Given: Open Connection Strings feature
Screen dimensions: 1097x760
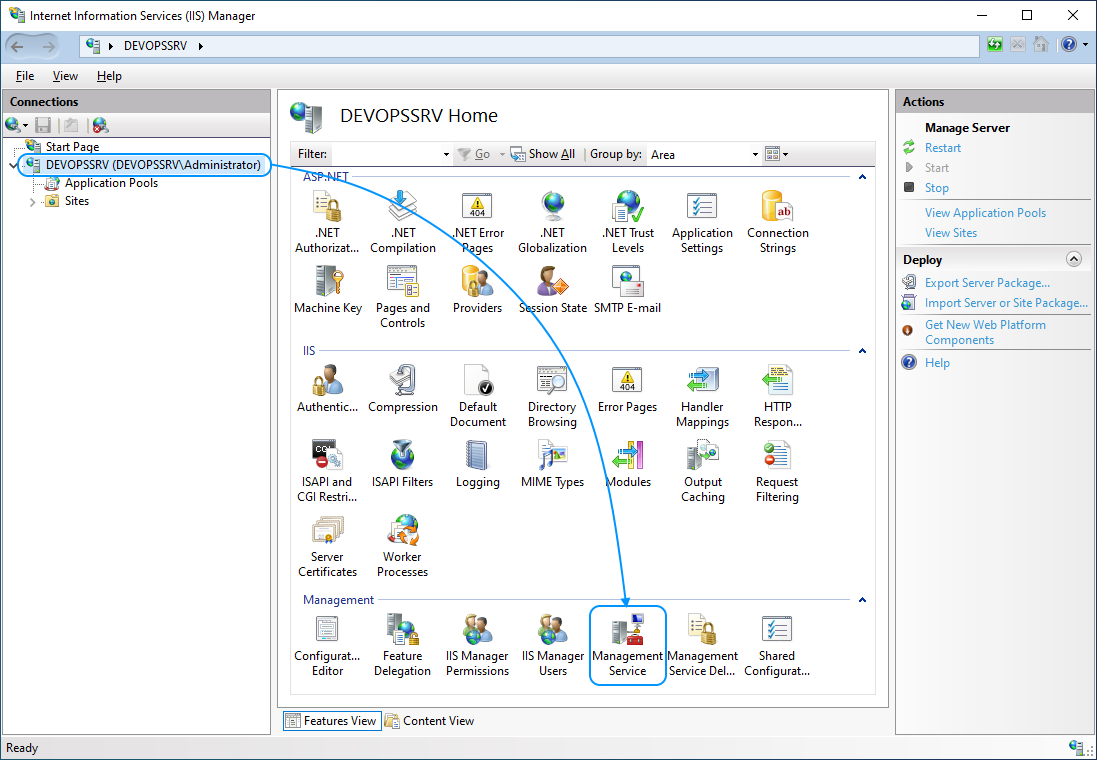Looking at the screenshot, I should (777, 223).
